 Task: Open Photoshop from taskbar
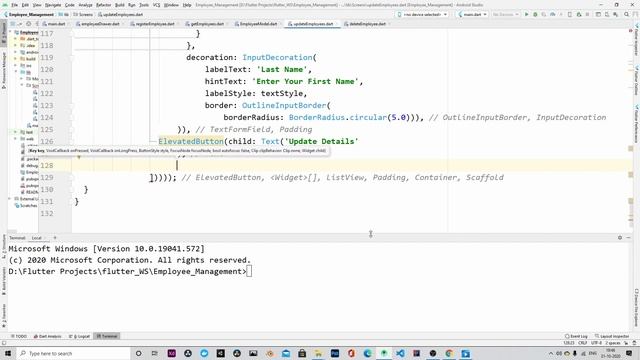tap(335, 353)
